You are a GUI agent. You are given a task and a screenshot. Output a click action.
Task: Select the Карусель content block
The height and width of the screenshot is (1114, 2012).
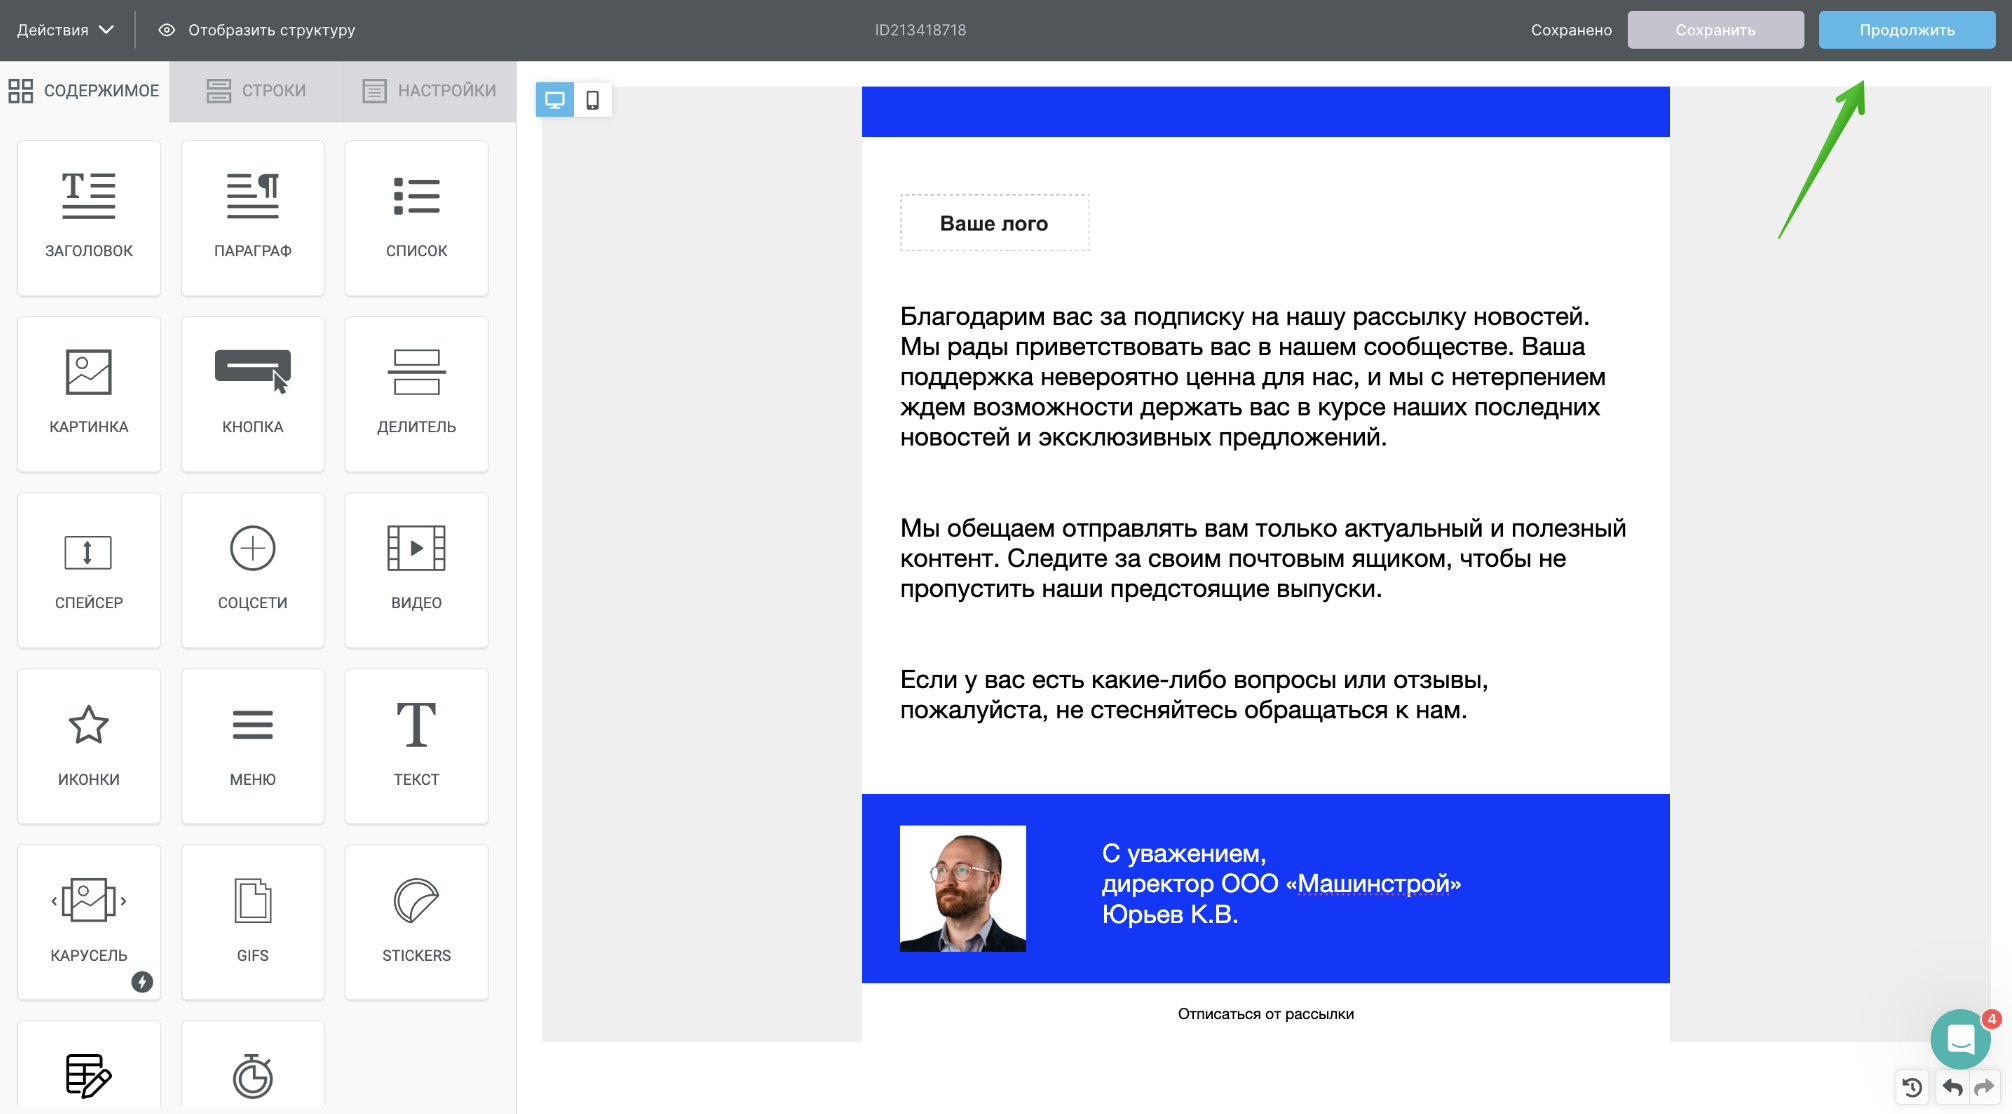coord(89,922)
